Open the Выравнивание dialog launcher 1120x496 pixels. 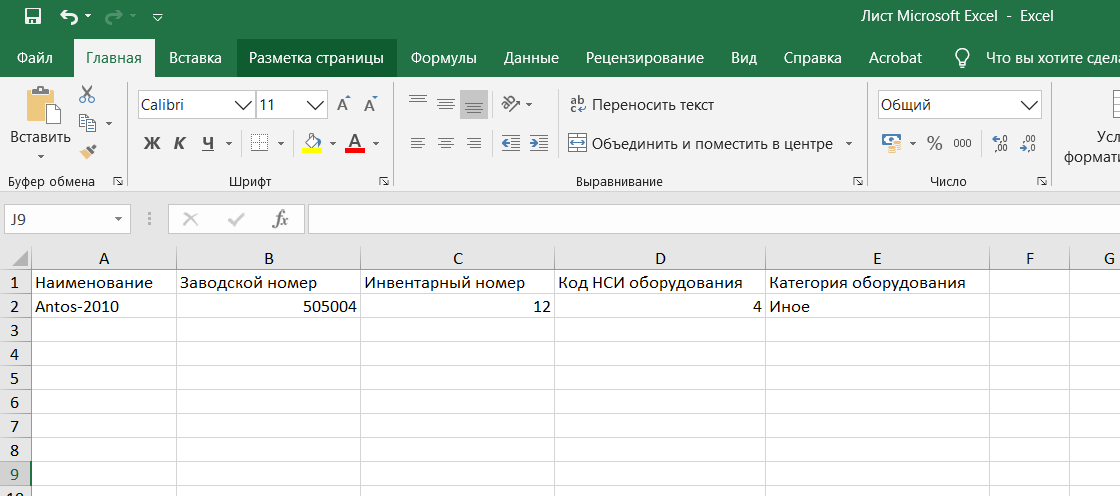point(858,182)
